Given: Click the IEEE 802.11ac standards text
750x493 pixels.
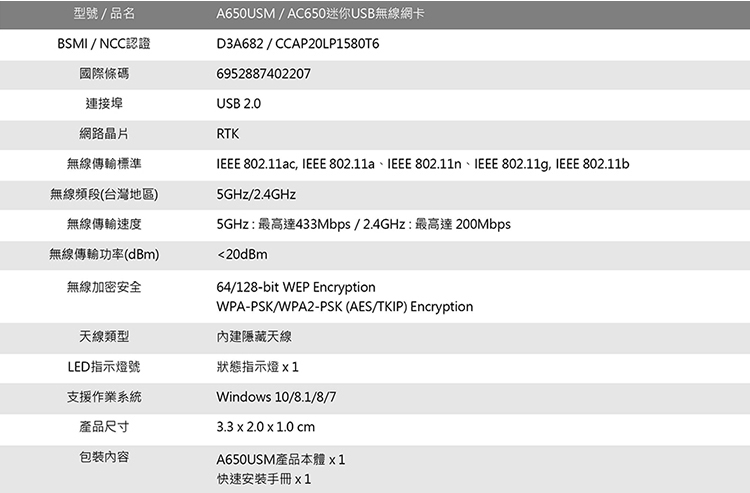Looking at the screenshot, I should tap(256, 163).
